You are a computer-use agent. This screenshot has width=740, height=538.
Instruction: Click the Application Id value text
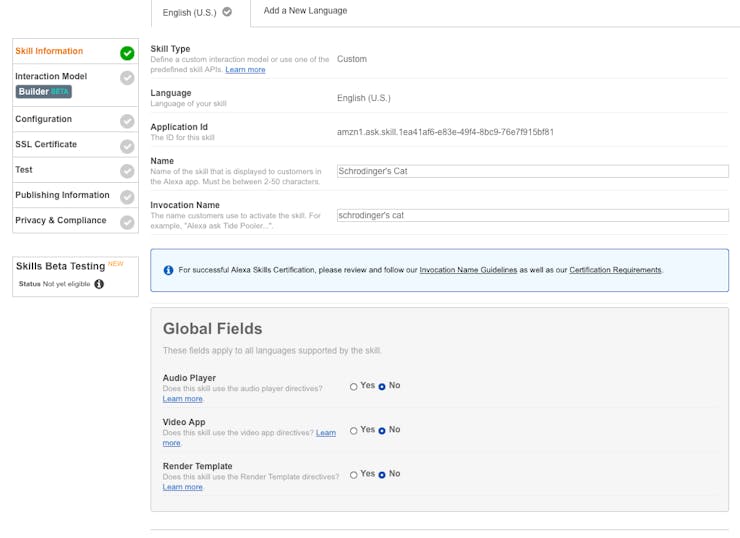tap(445, 132)
